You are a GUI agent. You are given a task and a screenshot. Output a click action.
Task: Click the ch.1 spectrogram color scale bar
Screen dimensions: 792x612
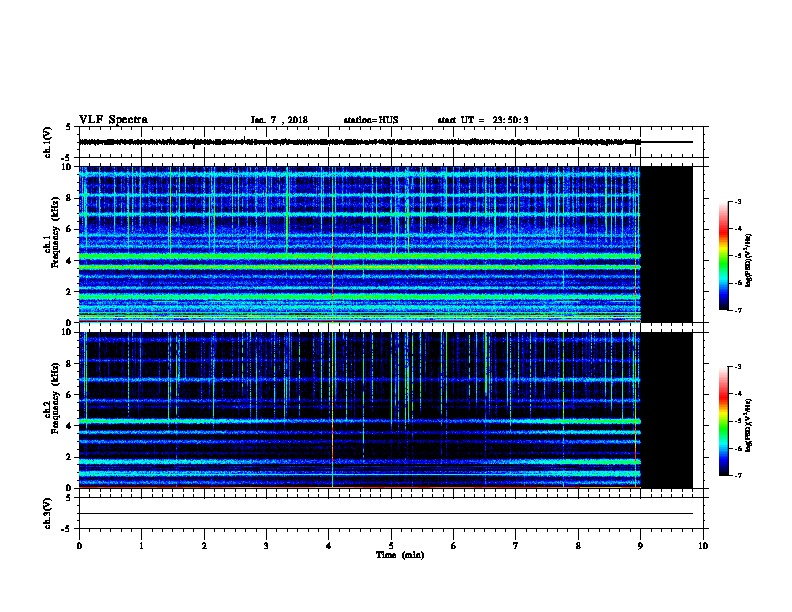click(723, 256)
